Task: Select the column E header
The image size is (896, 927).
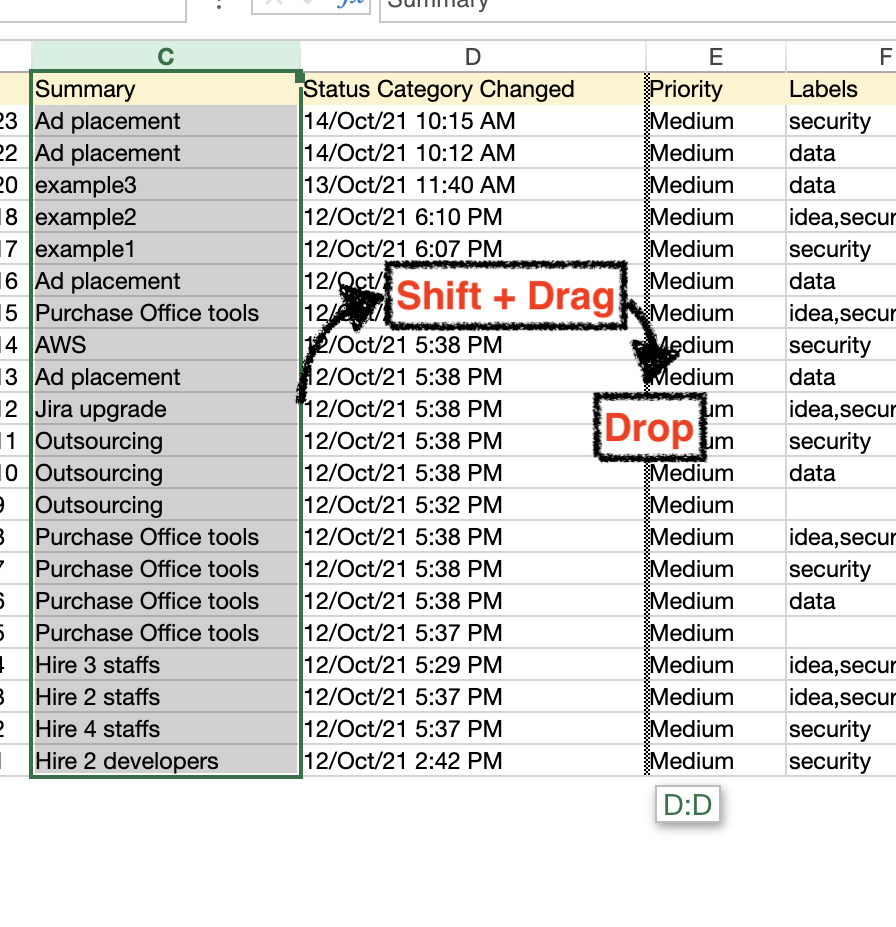Action: (715, 57)
